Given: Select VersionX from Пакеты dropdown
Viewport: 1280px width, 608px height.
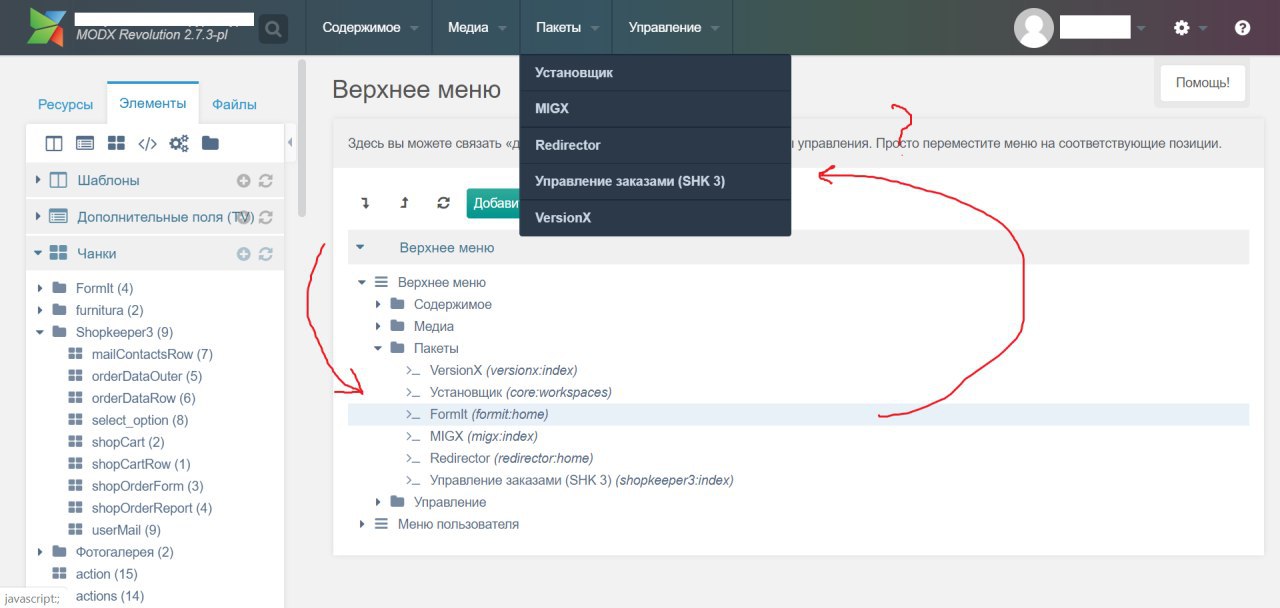Looking at the screenshot, I should (655, 217).
